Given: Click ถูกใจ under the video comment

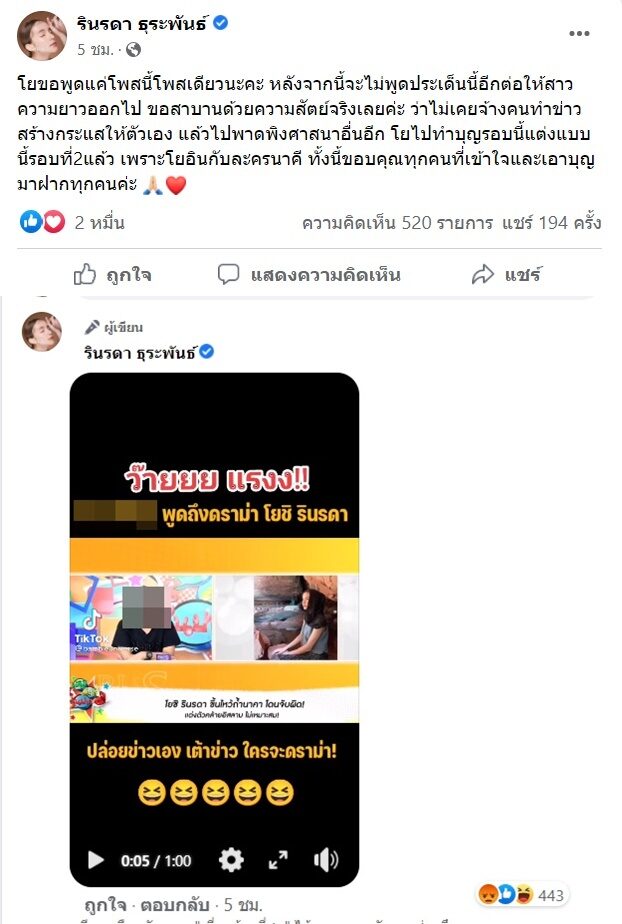Looking at the screenshot, I should [x=105, y=905].
